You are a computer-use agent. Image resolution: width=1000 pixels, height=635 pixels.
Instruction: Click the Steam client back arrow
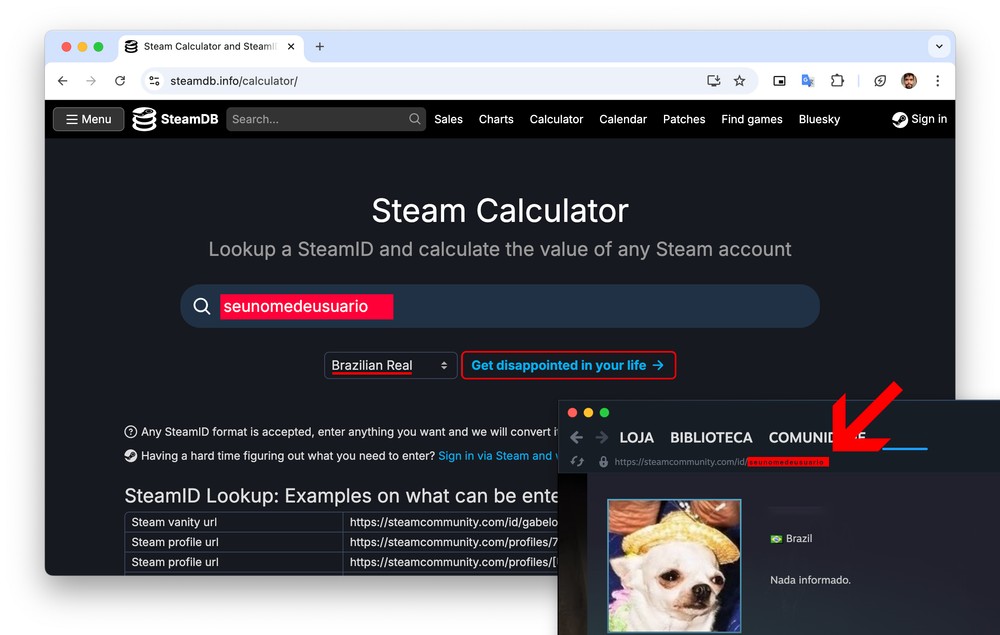coord(576,438)
